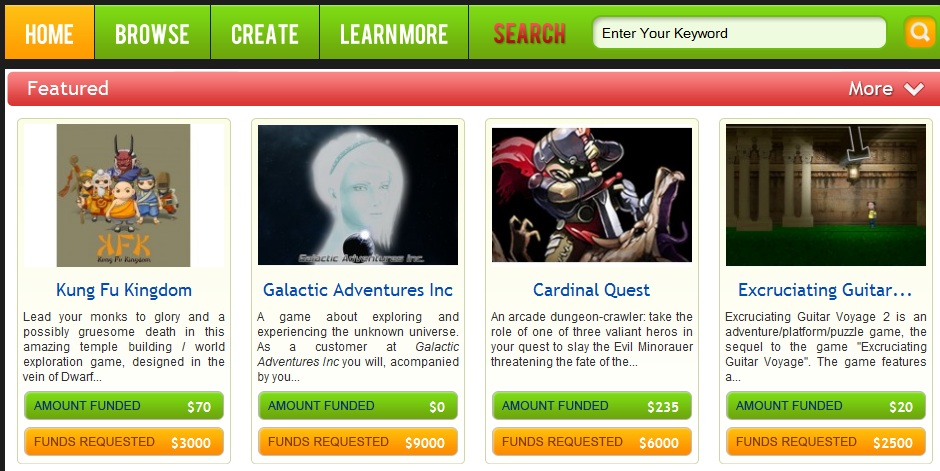Click the orange search magnifier icon
Image resolution: width=940 pixels, height=471 pixels.
tap(920, 32)
